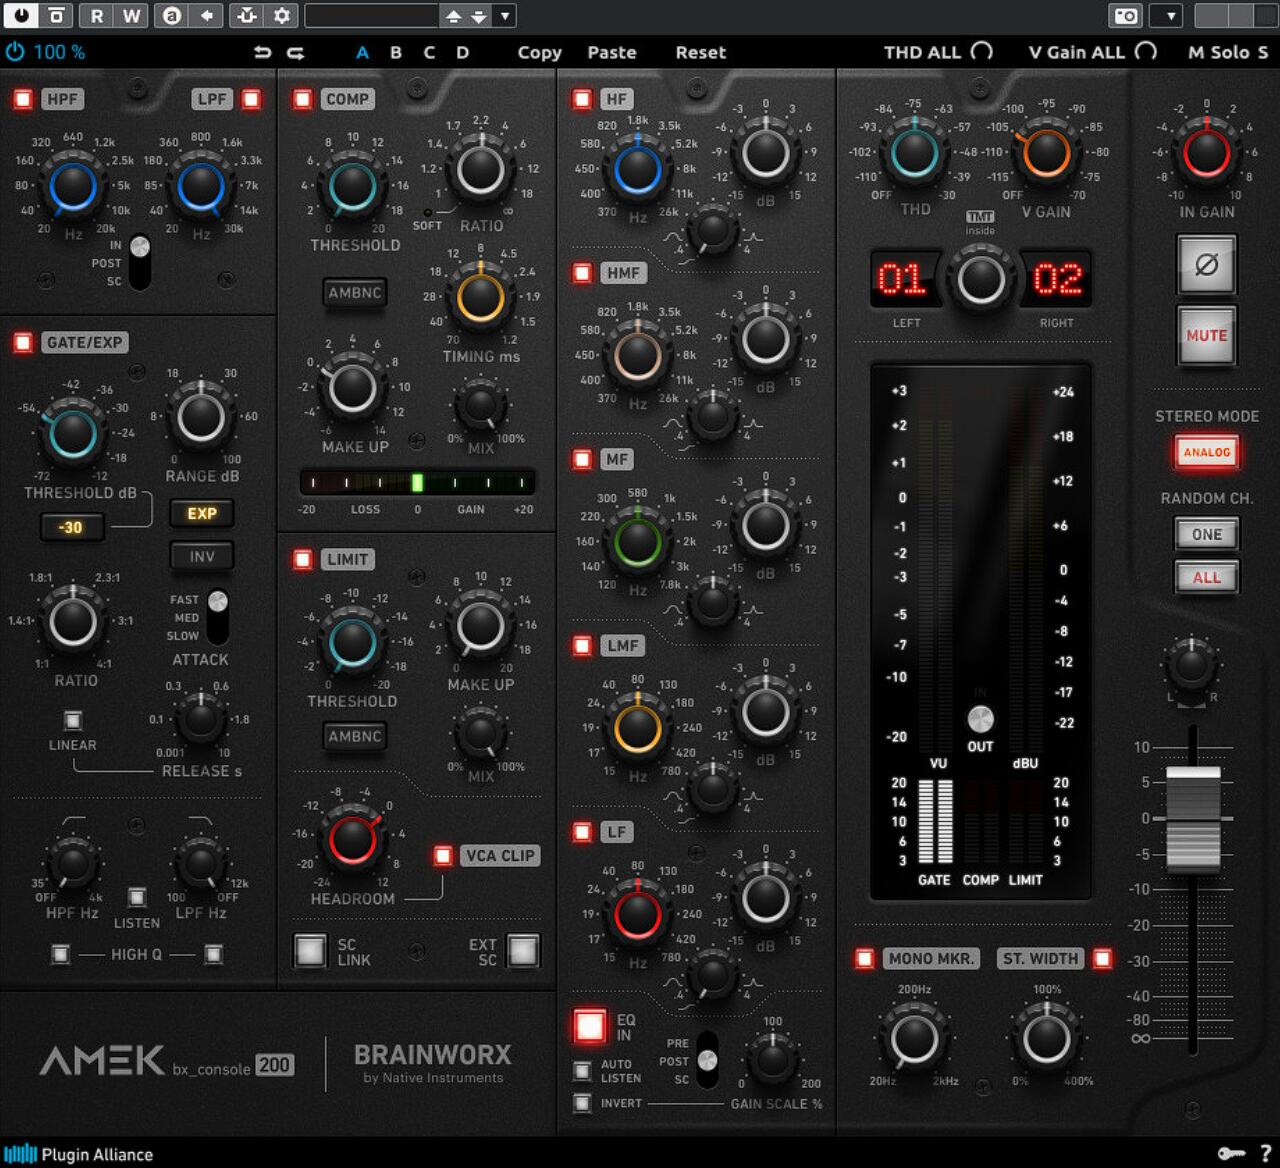Switch to preset bank D

462,52
